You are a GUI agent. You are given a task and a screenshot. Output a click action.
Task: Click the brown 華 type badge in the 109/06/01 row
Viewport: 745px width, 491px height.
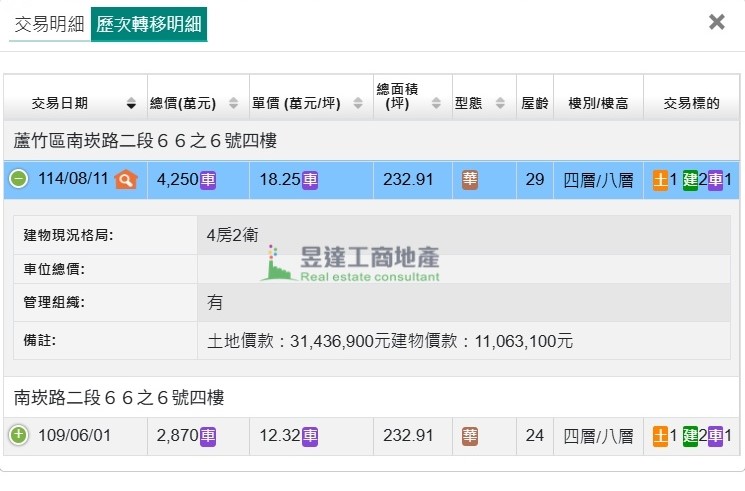click(x=470, y=436)
